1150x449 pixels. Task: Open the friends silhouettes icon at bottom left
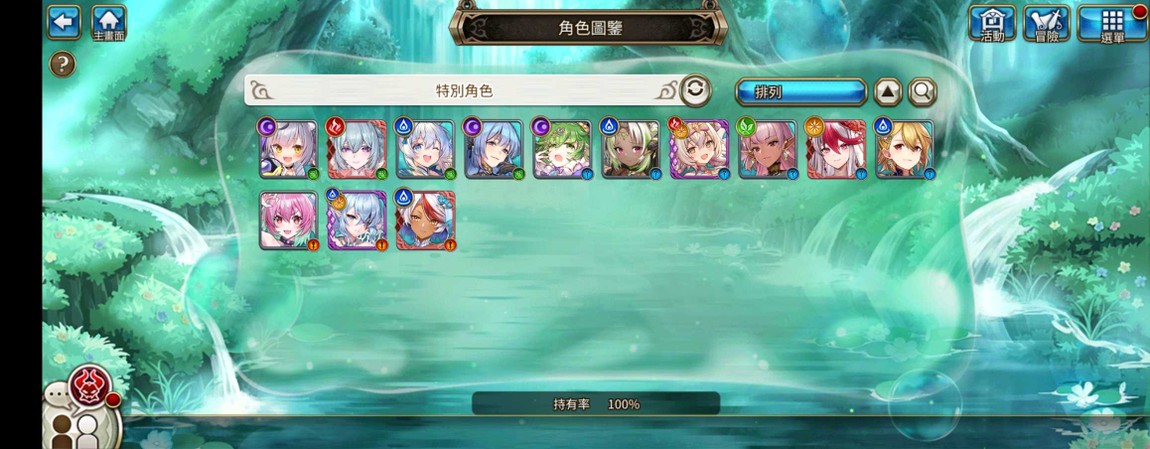click(78, 429)
